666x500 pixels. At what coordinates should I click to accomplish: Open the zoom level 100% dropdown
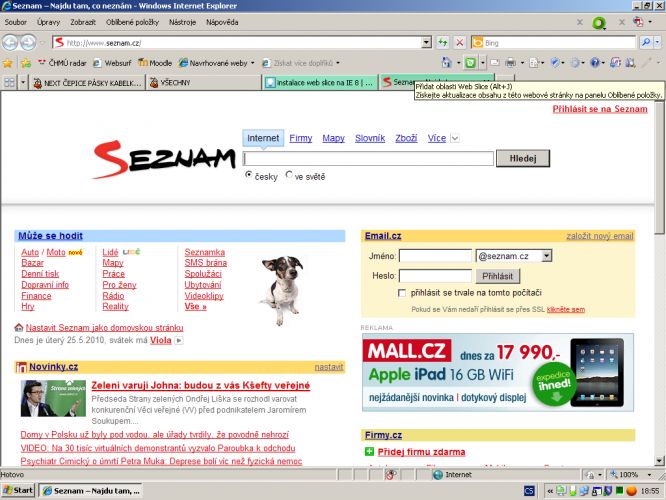(649, 475)
